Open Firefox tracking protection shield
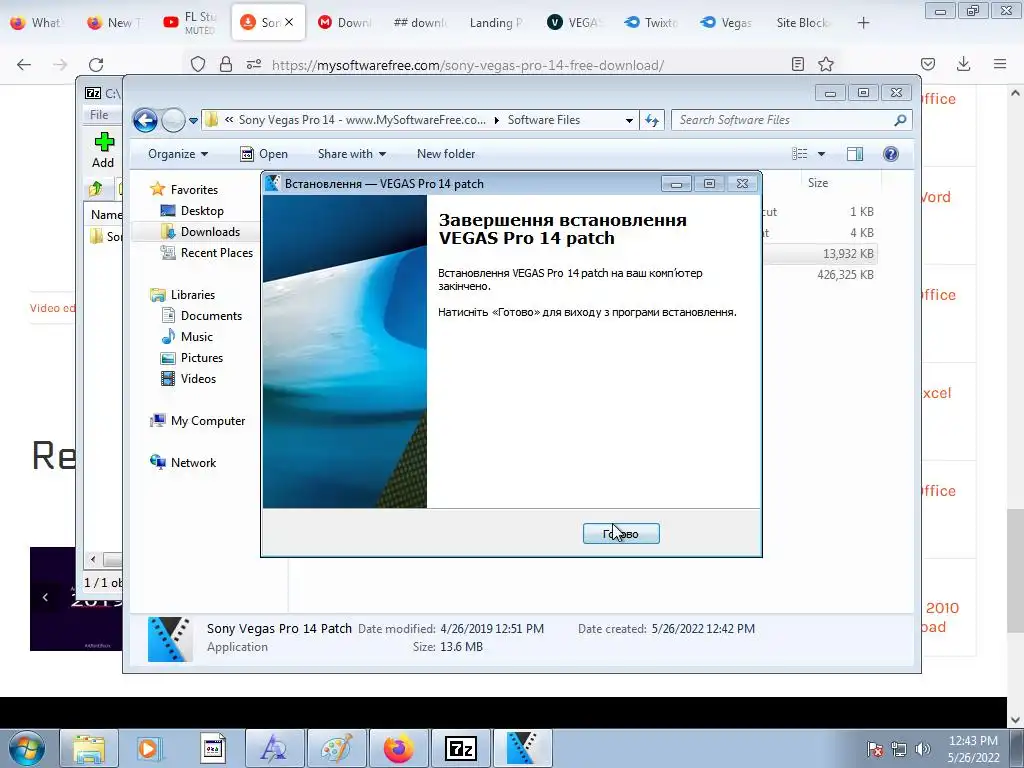1024x768 pixels. coord(198,64)
